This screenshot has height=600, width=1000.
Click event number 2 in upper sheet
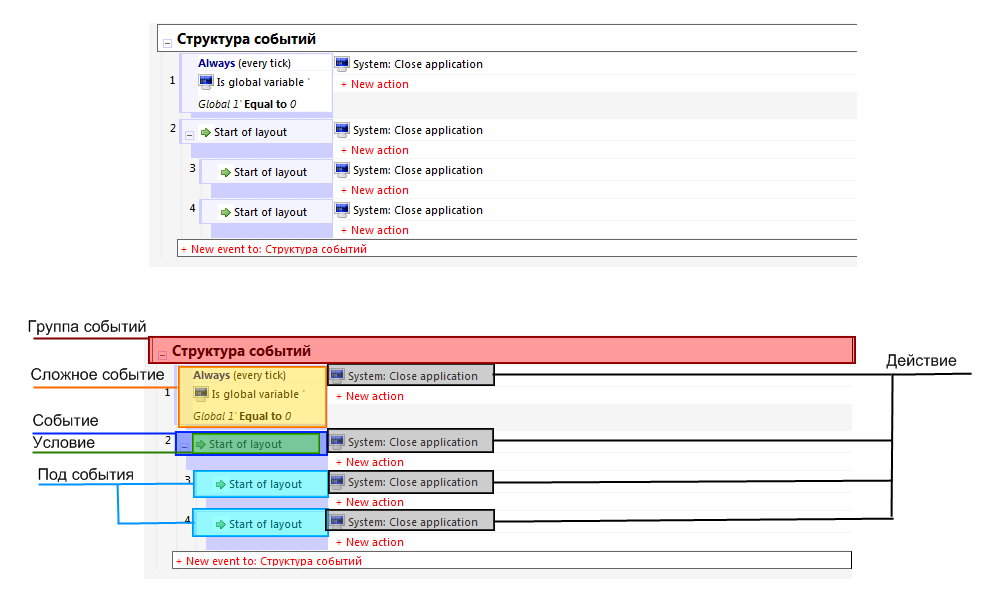click(x=173, y=128)
